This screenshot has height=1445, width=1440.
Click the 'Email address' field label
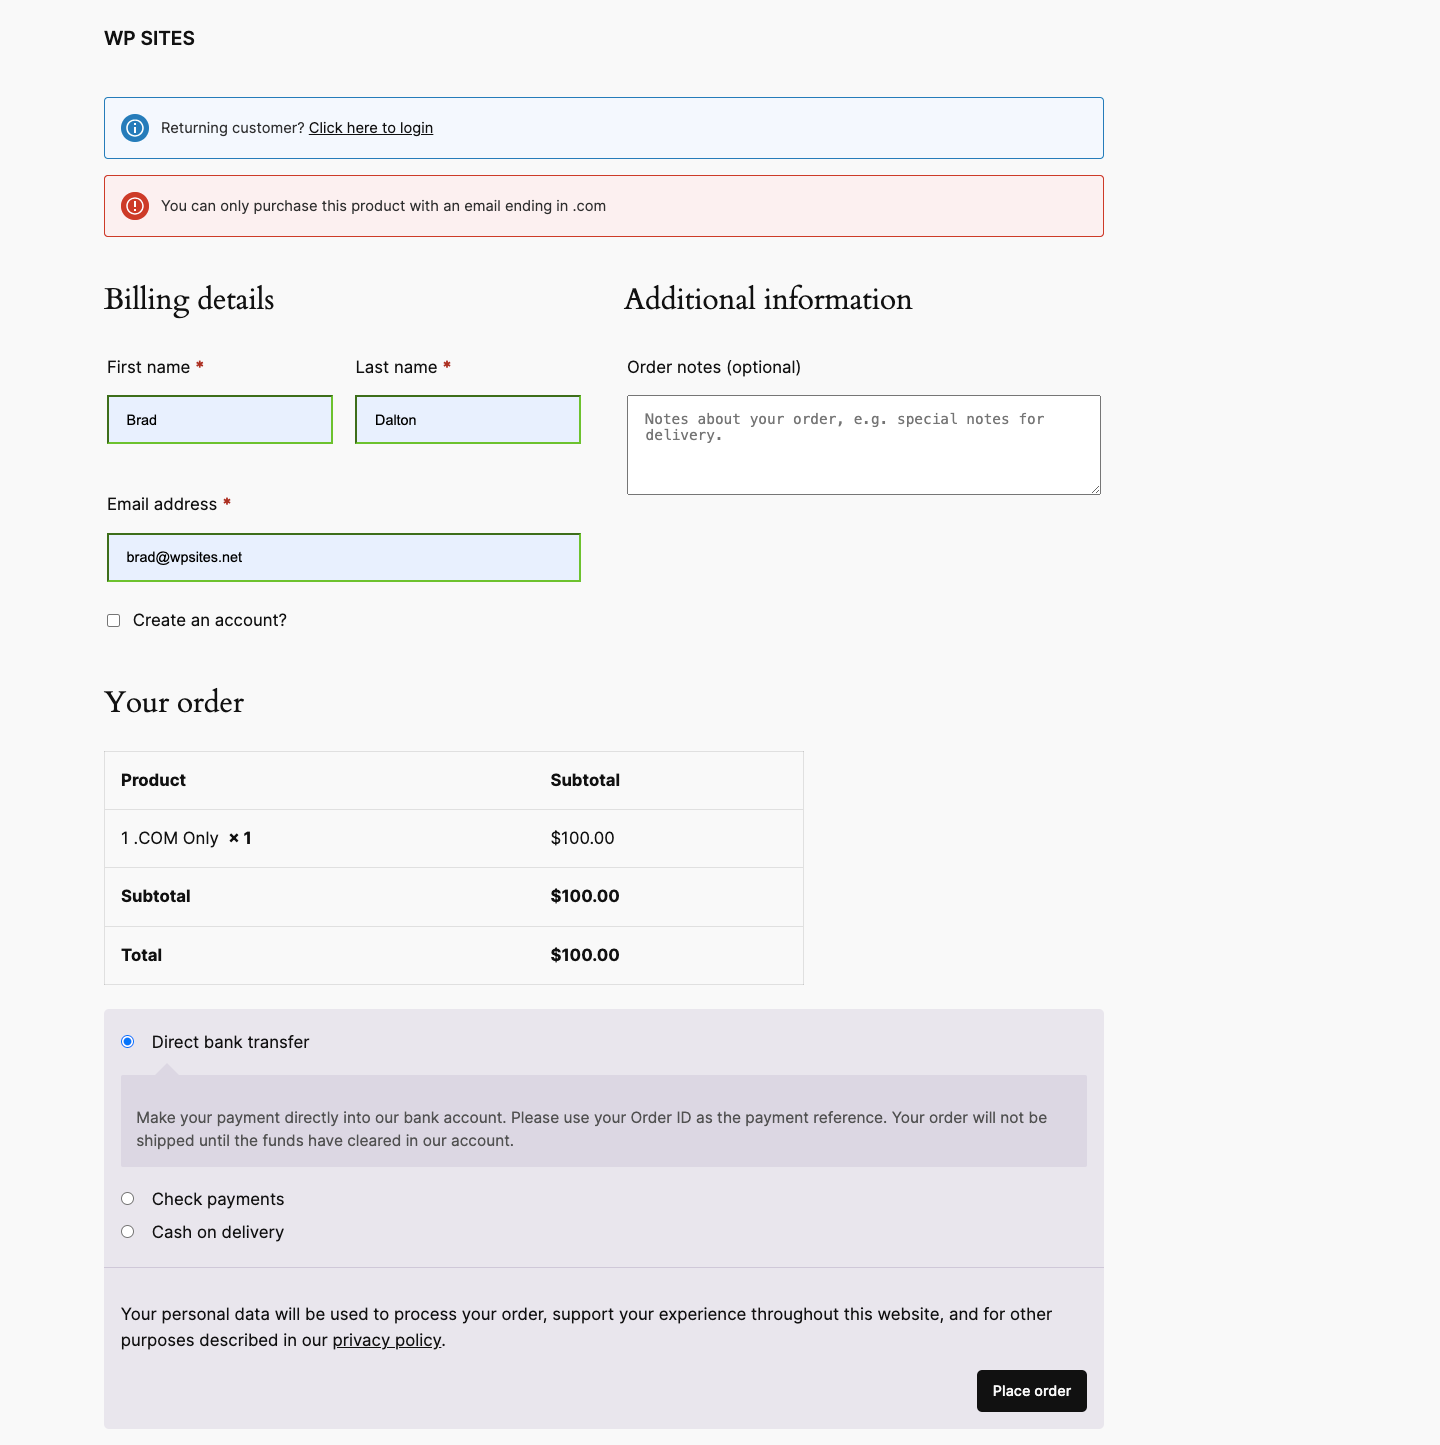click(162, 504)
